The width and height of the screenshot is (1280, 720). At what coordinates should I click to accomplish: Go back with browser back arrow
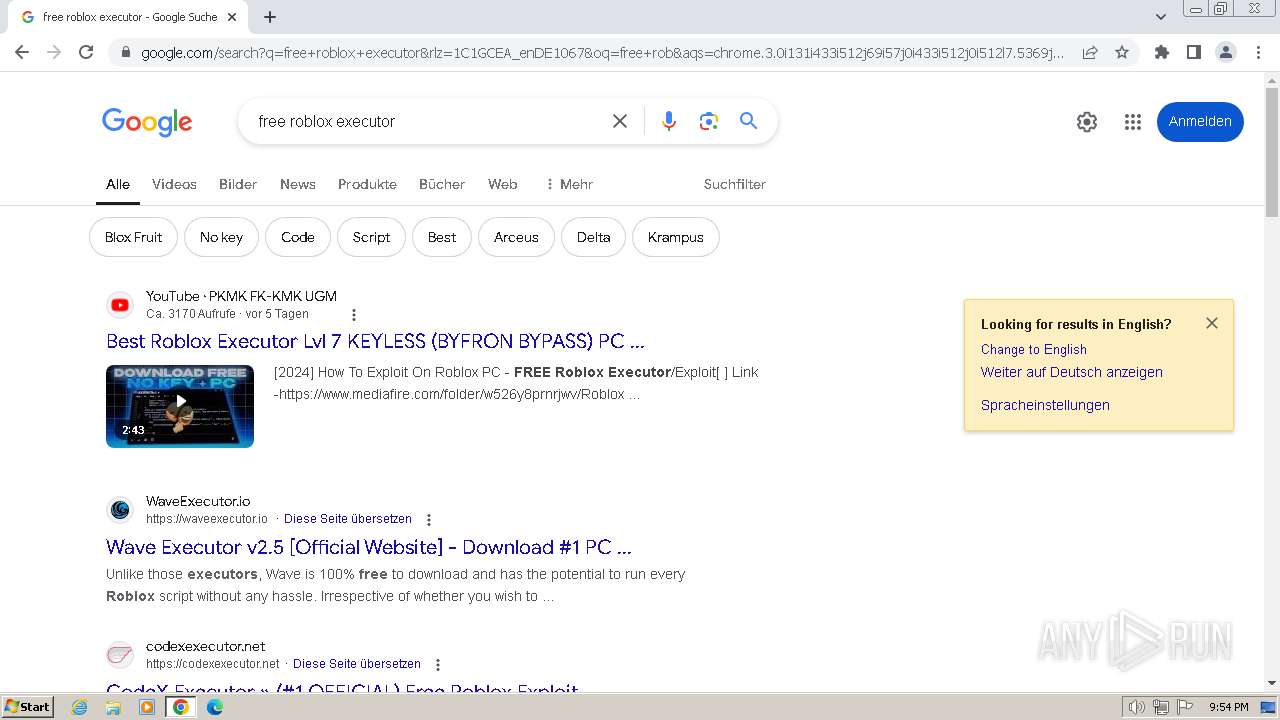[22, 52]
